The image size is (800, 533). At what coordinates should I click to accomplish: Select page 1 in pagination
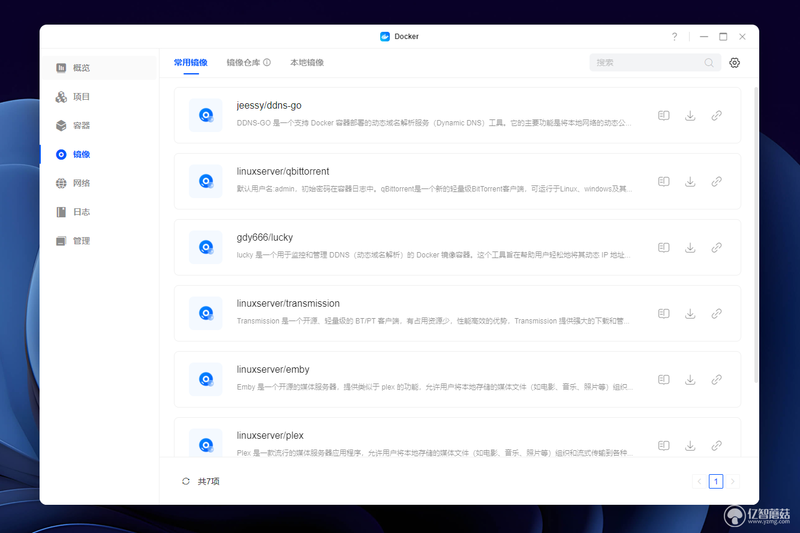[x=716, y=481]
